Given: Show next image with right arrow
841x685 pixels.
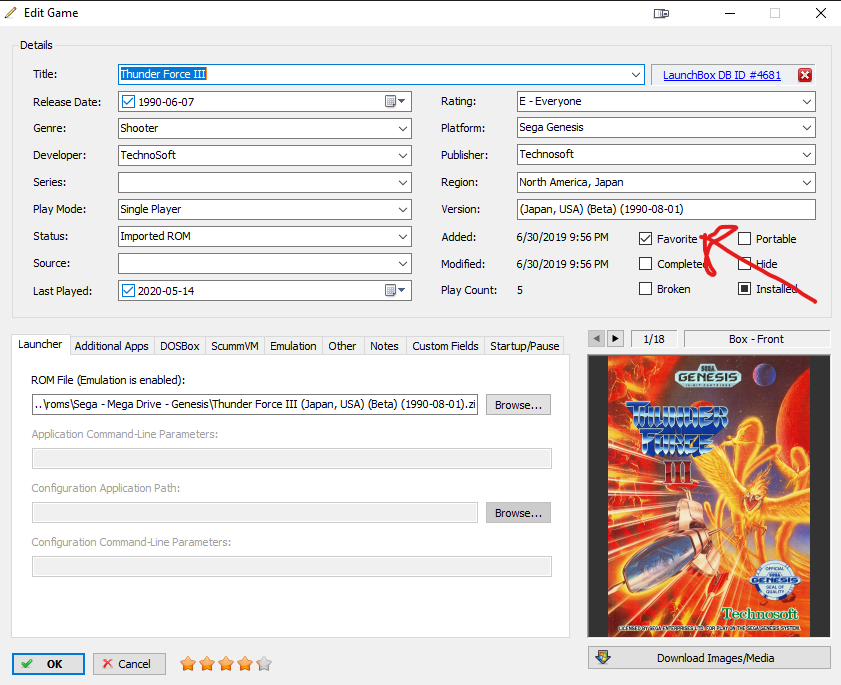Looking at the screenshot, I should pos(615,338).
